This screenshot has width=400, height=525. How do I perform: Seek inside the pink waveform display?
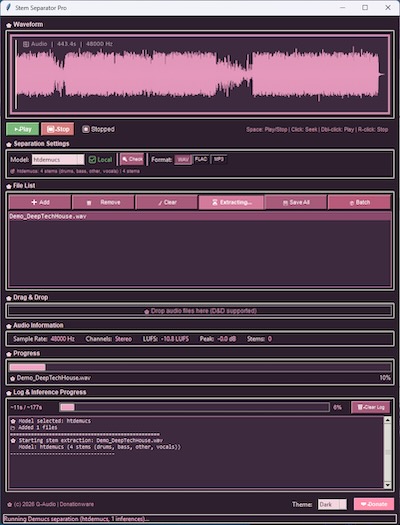201,75
